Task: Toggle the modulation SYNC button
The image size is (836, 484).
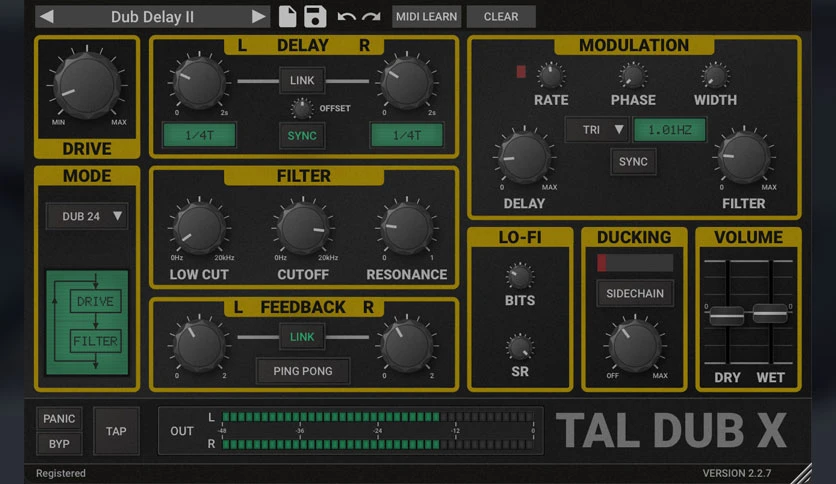Action: pos(633,162)
